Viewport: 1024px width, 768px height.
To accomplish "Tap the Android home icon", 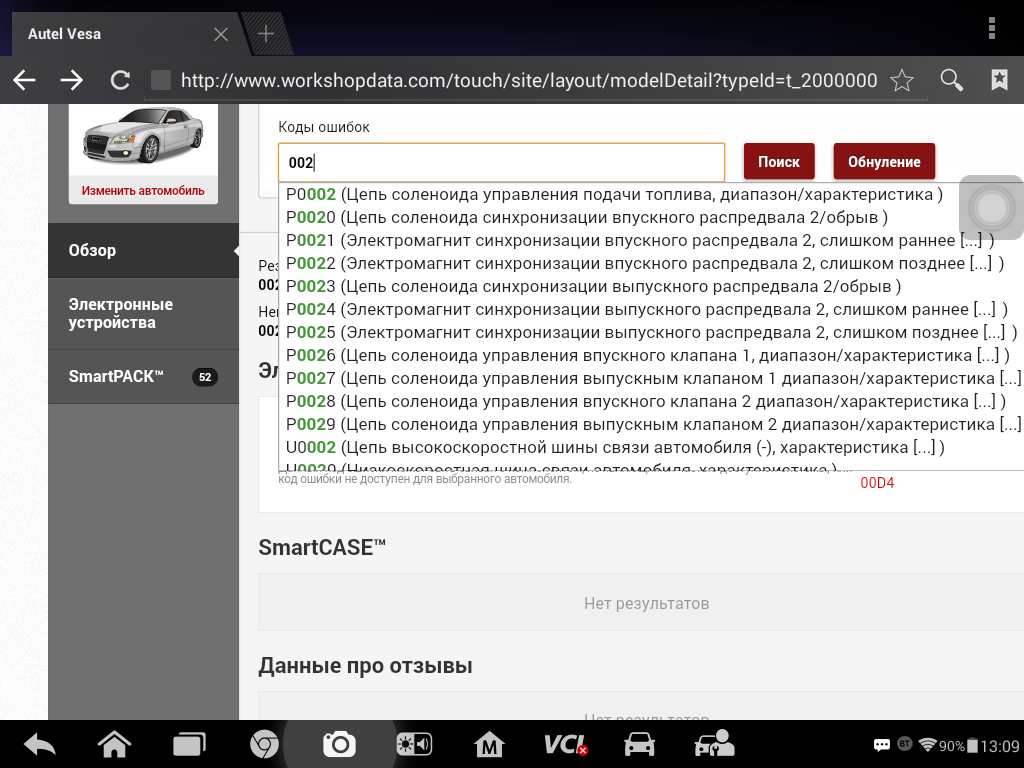I will [114, 744].
